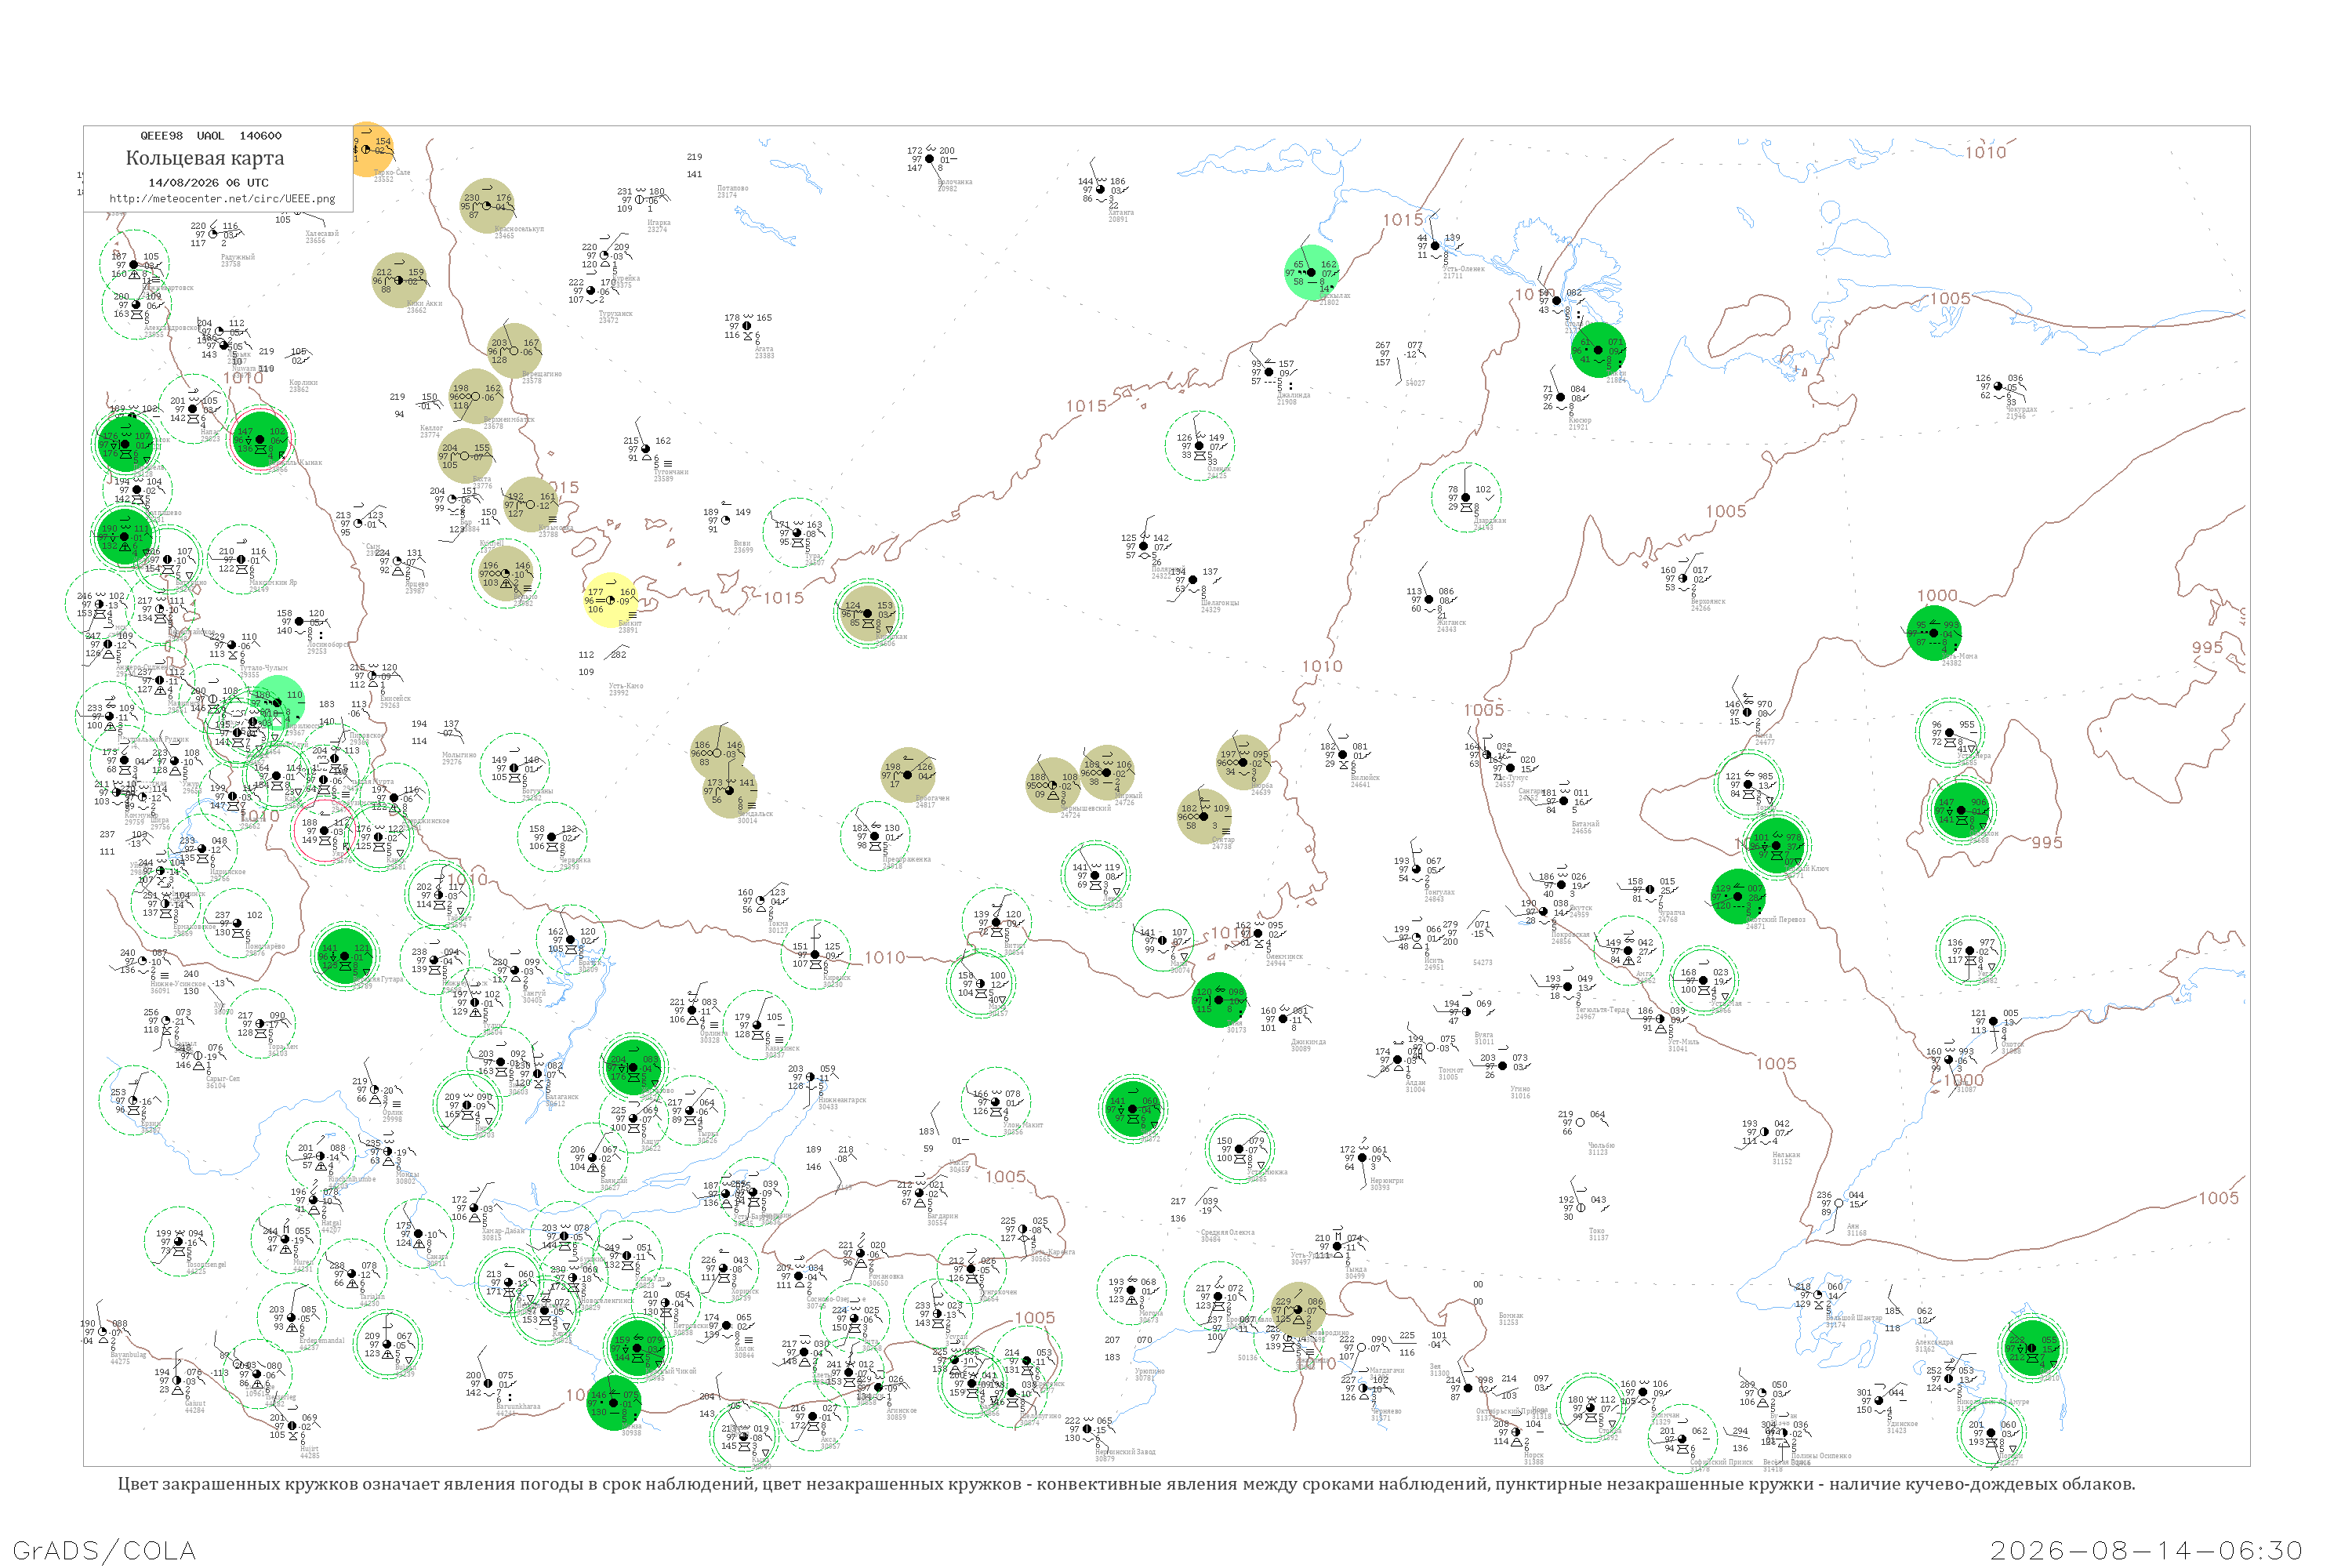Click the khaki Чернышевский station circle
2352x1568 pixels.
tap(1053, 785)
